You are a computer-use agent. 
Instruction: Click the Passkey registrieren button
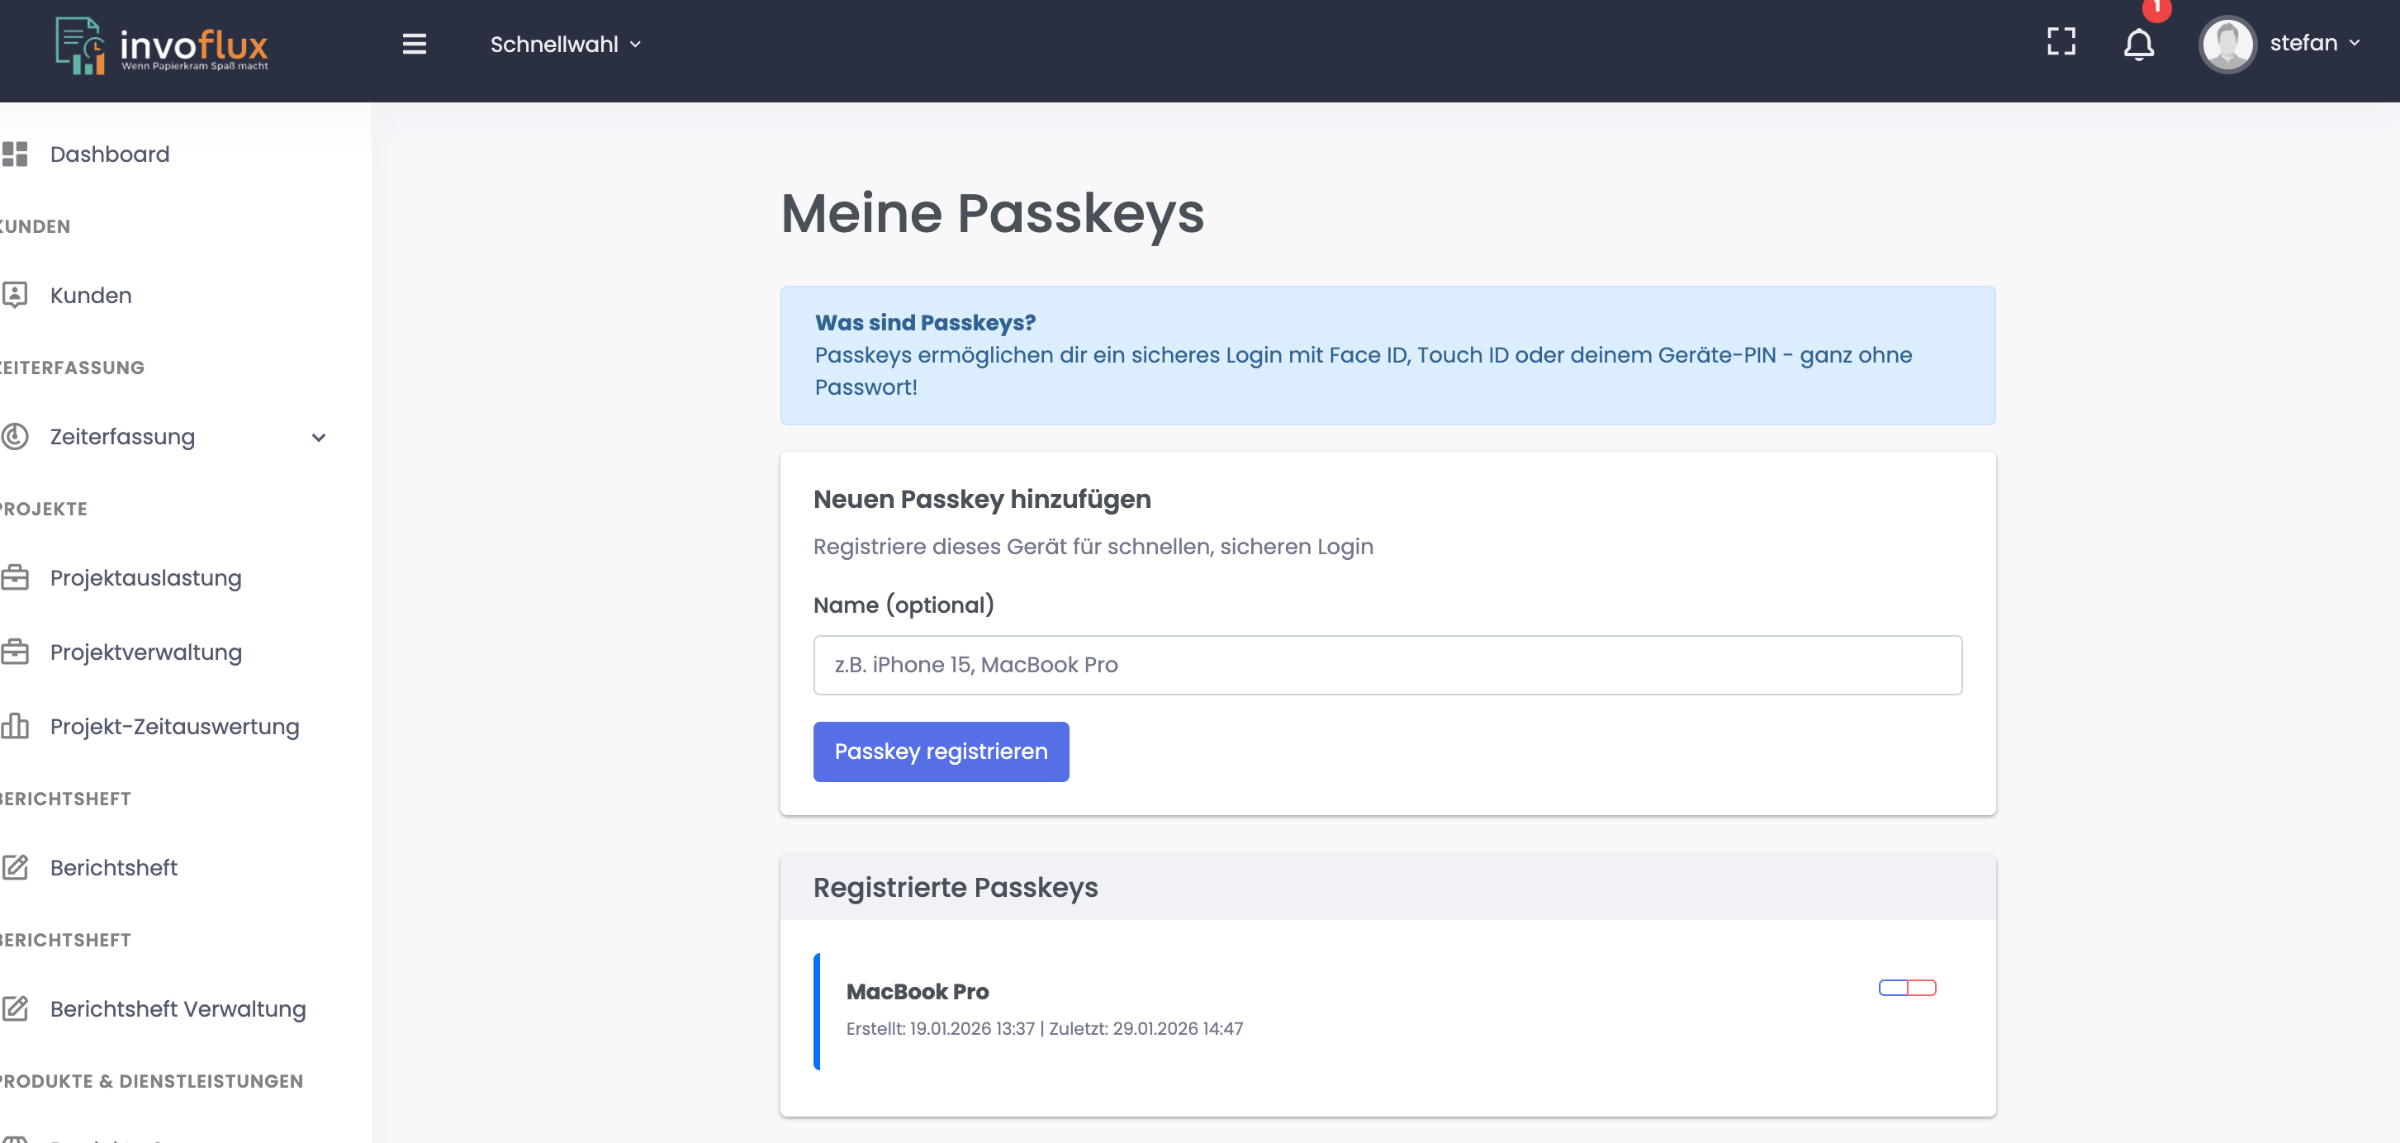point(940,752)
